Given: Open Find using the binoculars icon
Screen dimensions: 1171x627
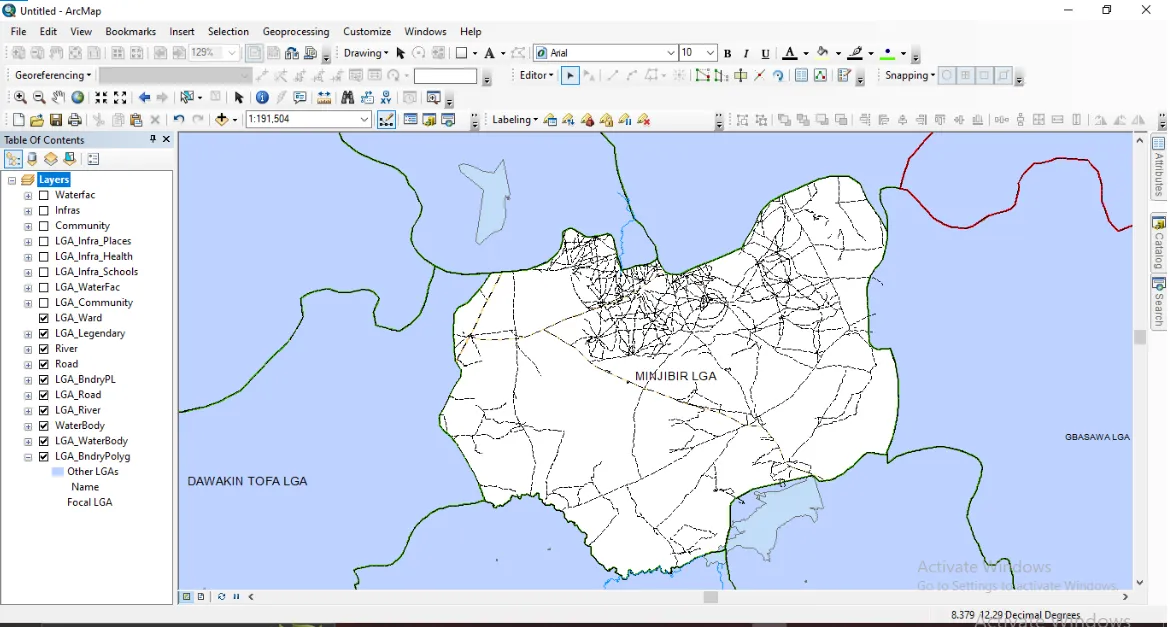Looking at the screenshot, I should point(348,96).
